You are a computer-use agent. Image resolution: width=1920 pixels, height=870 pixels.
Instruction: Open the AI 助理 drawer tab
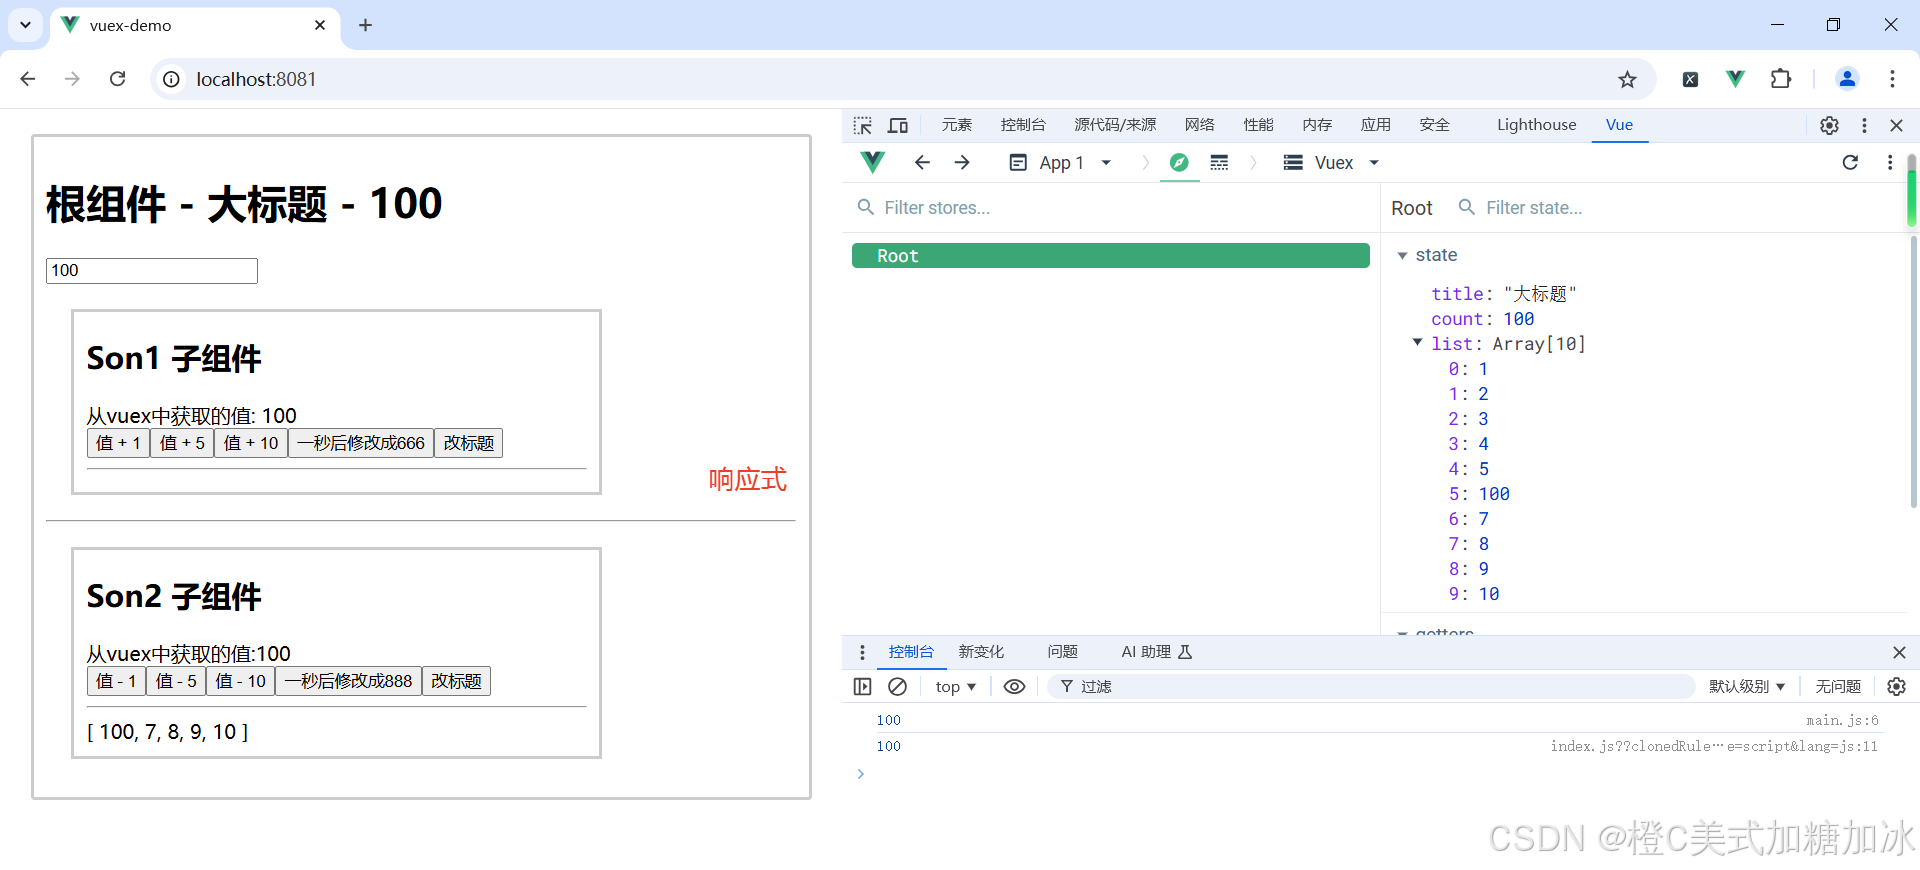pyautogui.click(x=1156, y=652)
